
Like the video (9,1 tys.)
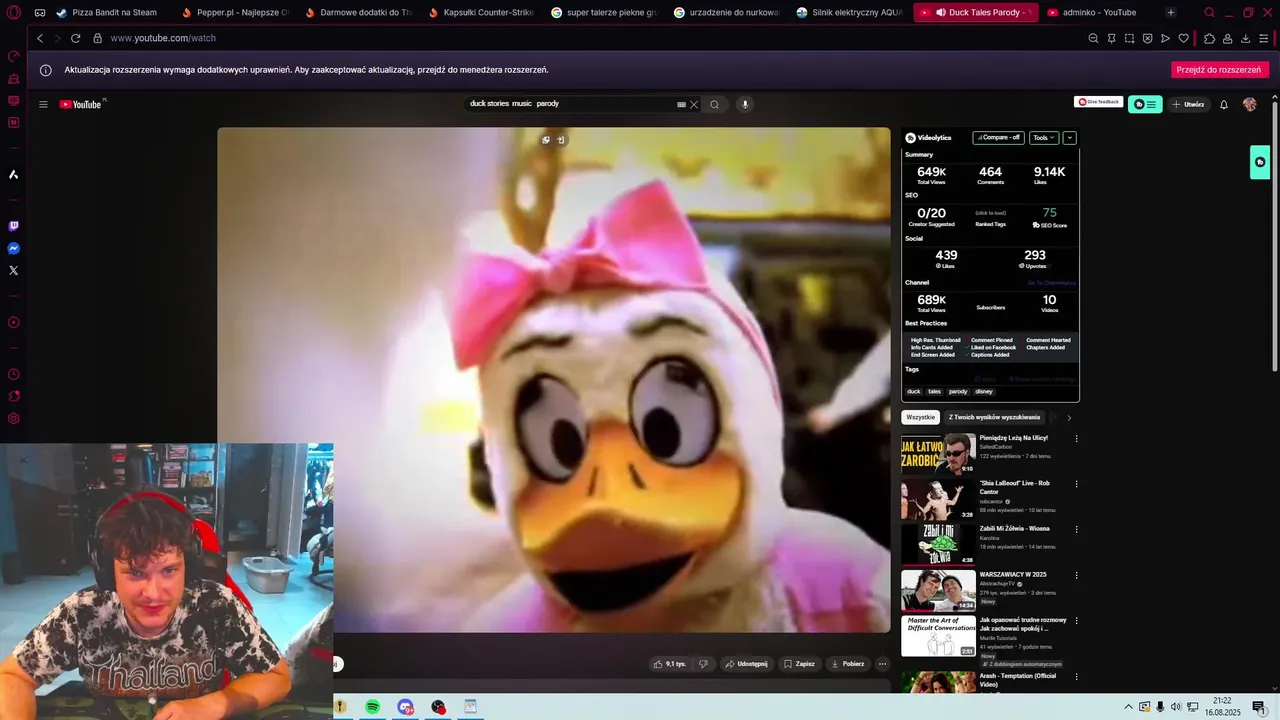670,664
